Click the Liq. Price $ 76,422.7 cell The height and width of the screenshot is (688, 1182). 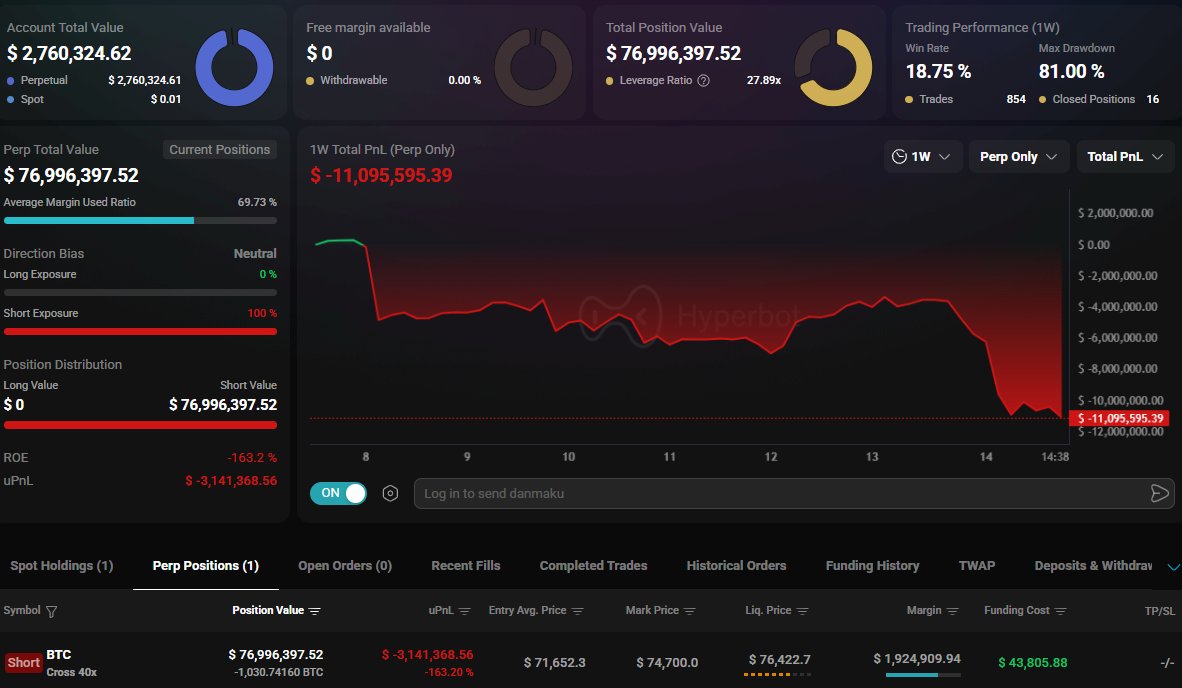click(779, 660)
